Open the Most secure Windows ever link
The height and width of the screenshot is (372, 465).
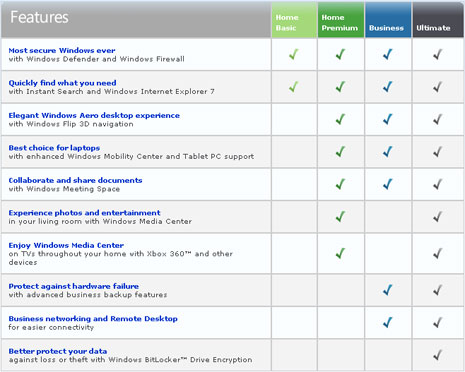coord(62,50)
